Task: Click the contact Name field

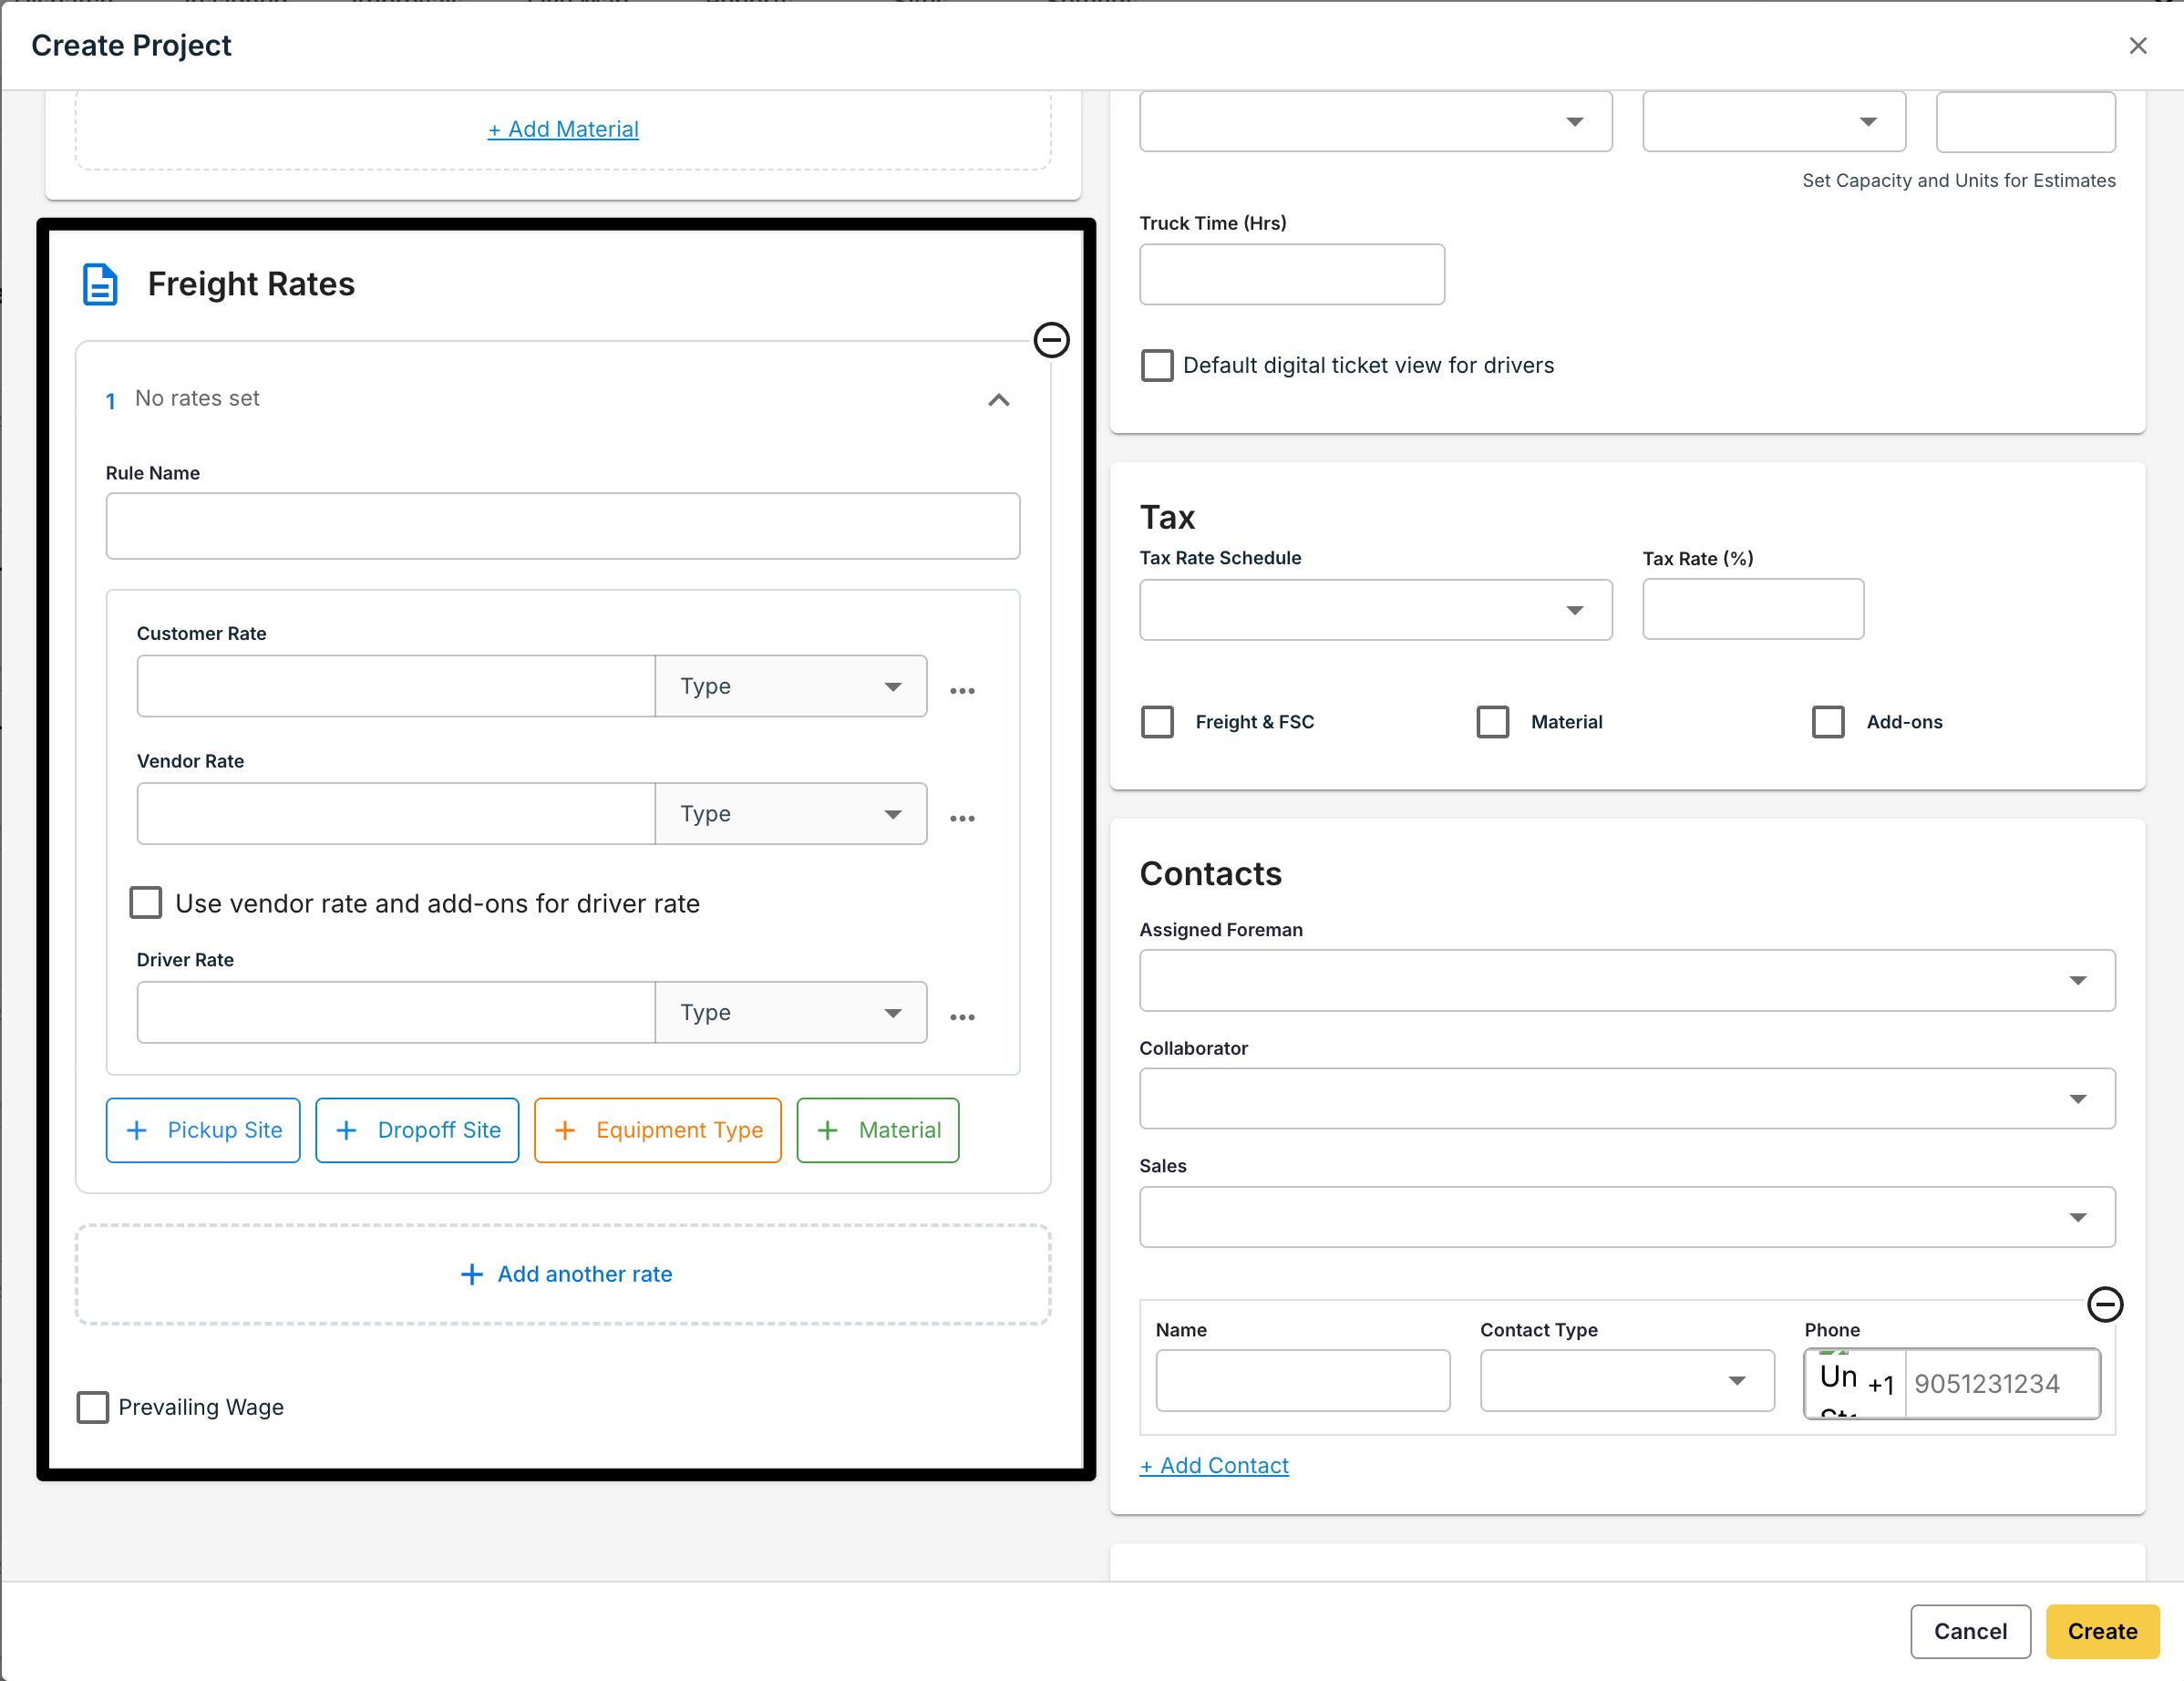Action: (1303, 1381)
